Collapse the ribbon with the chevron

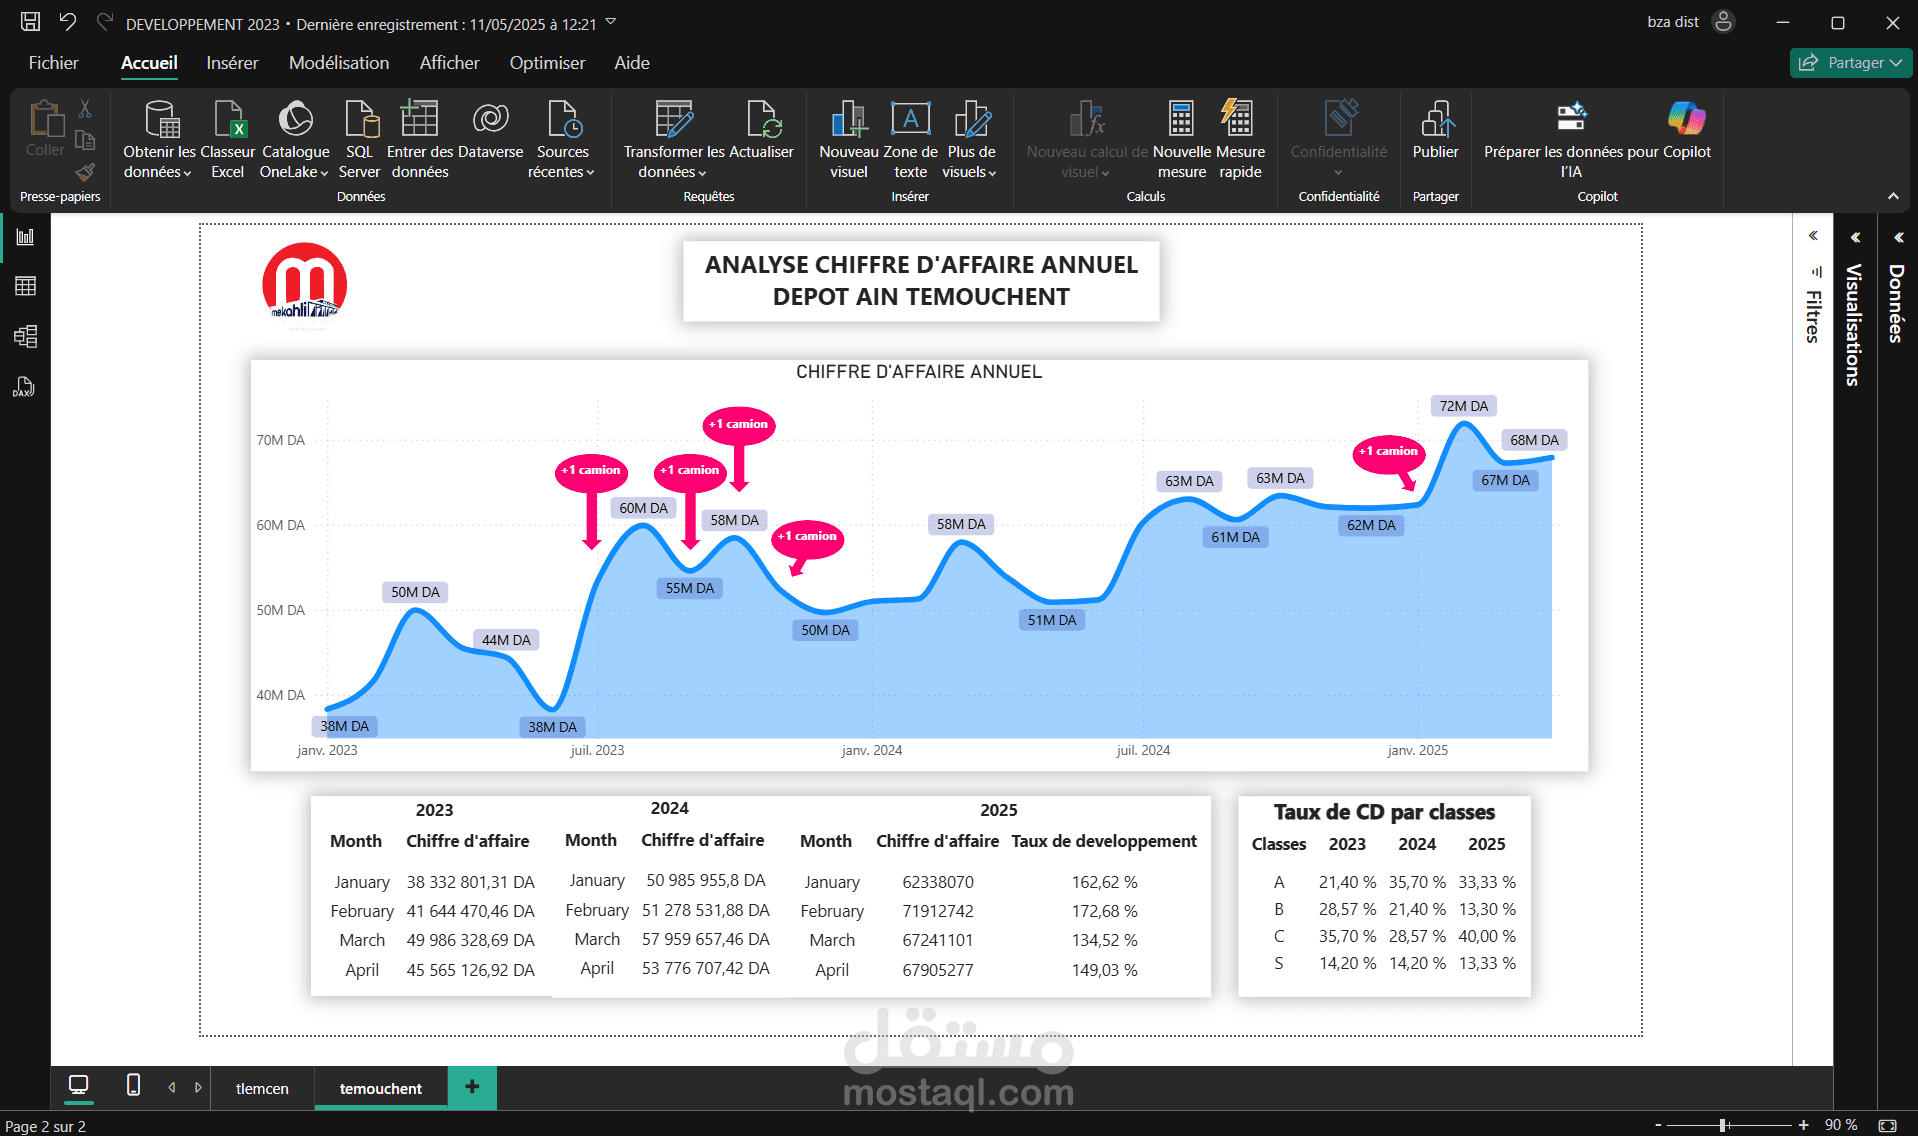click(x=1893, y=197)
